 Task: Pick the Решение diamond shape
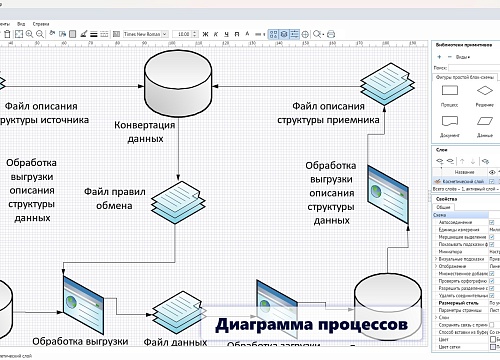point(484,90)
